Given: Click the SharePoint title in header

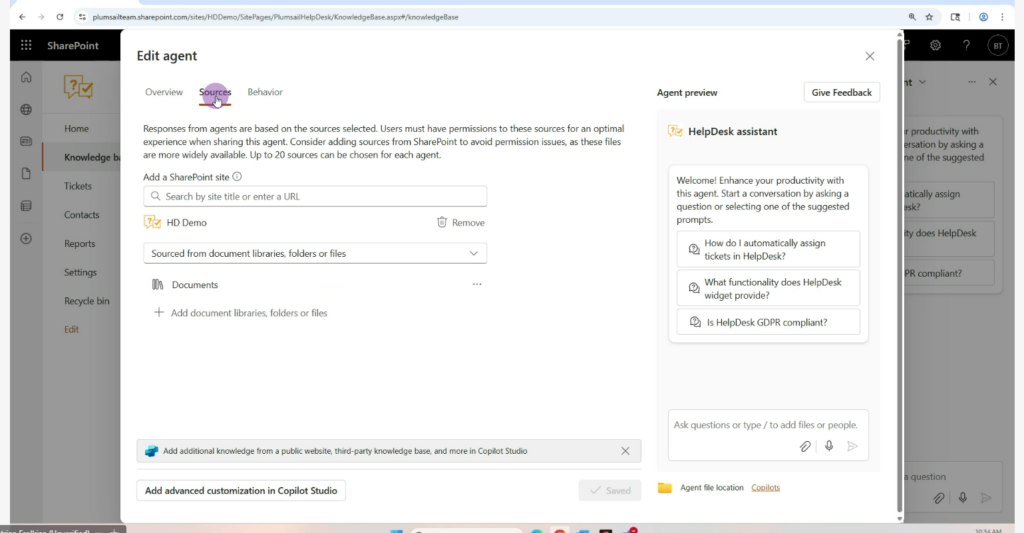Looking at the screenshot, I should click(72, 45).
